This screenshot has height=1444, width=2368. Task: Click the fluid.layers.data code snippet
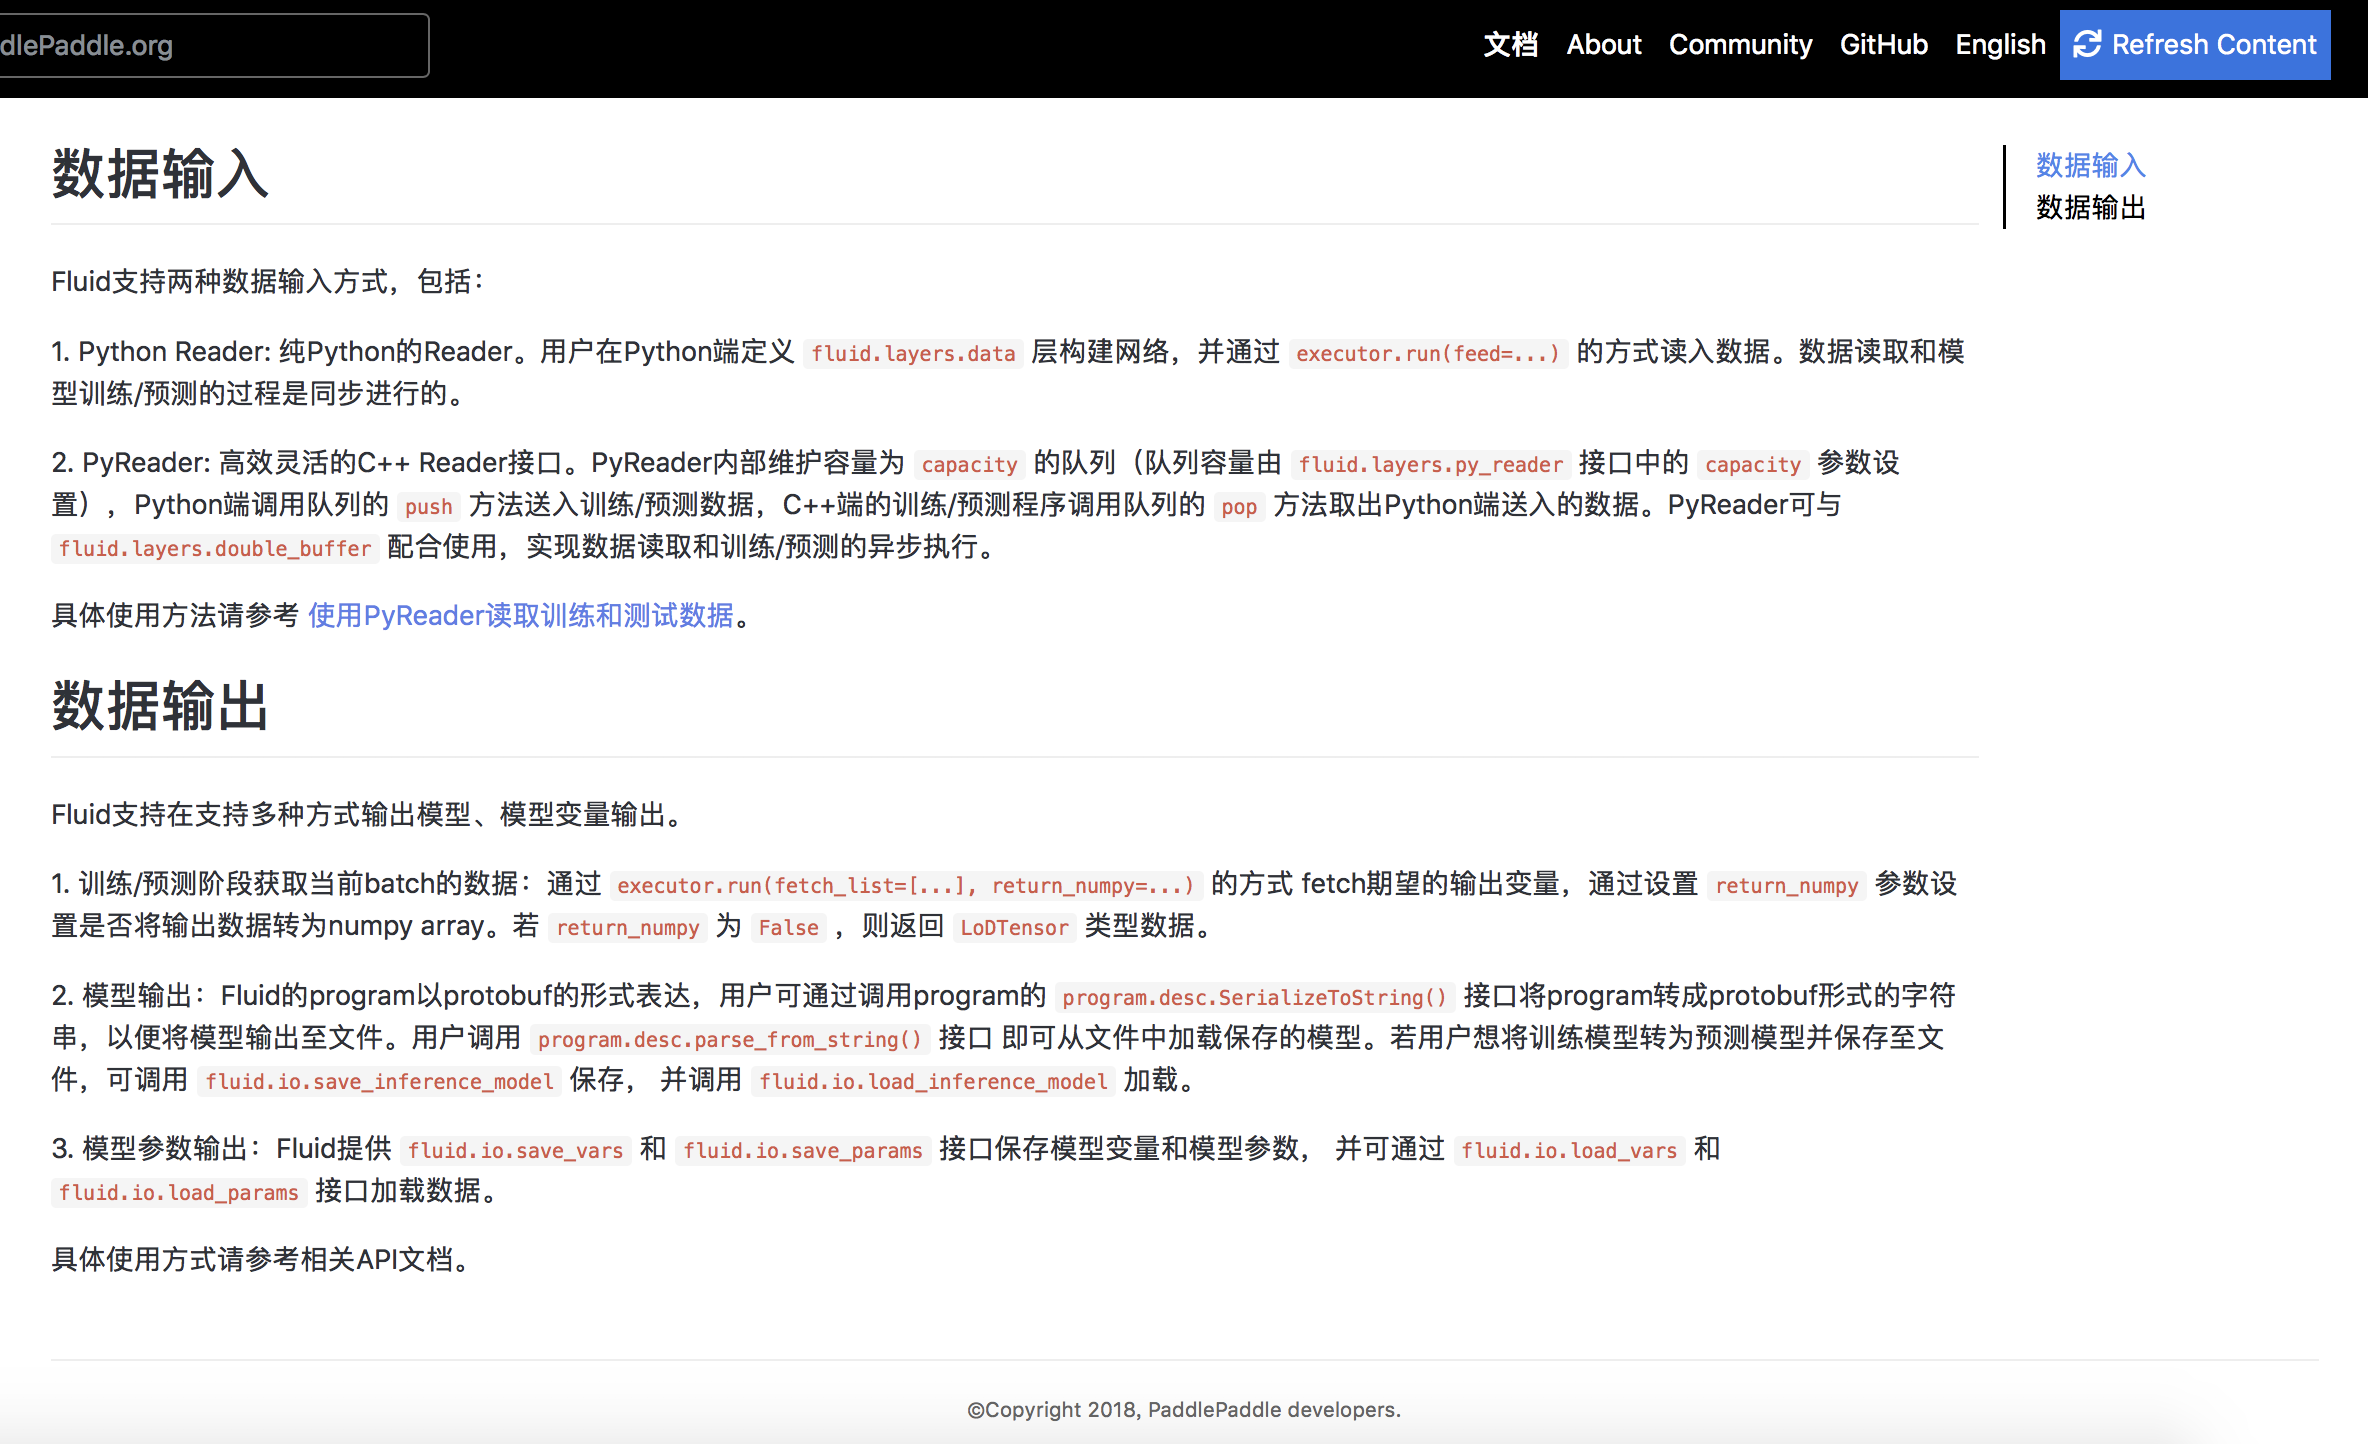[912, 353]
